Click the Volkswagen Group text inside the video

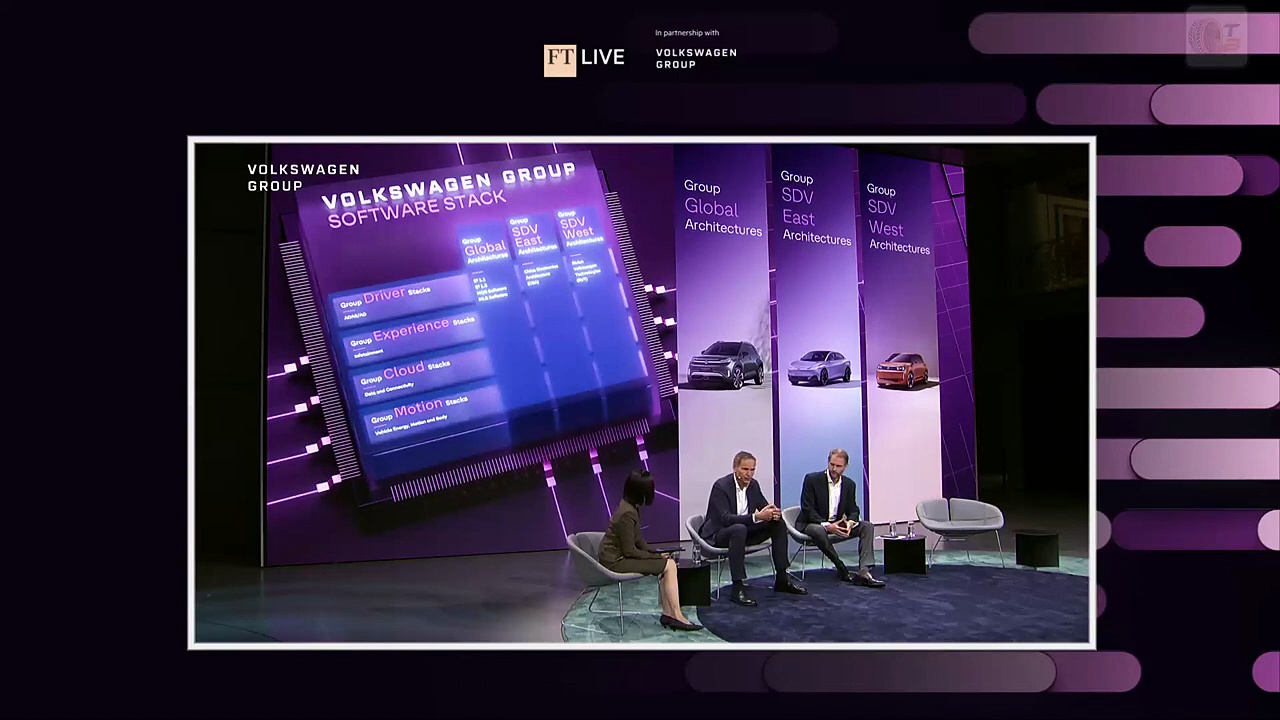tap(303, 177)
